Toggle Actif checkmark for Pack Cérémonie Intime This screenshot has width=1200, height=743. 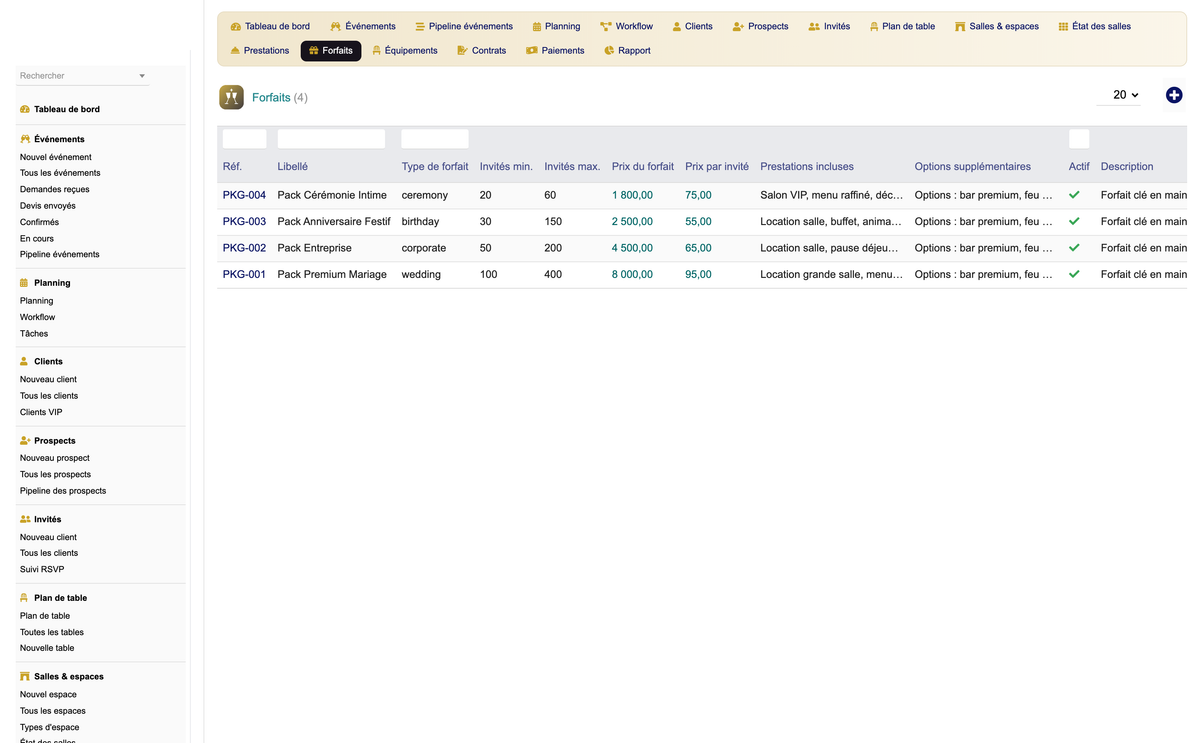point(1074,195)
